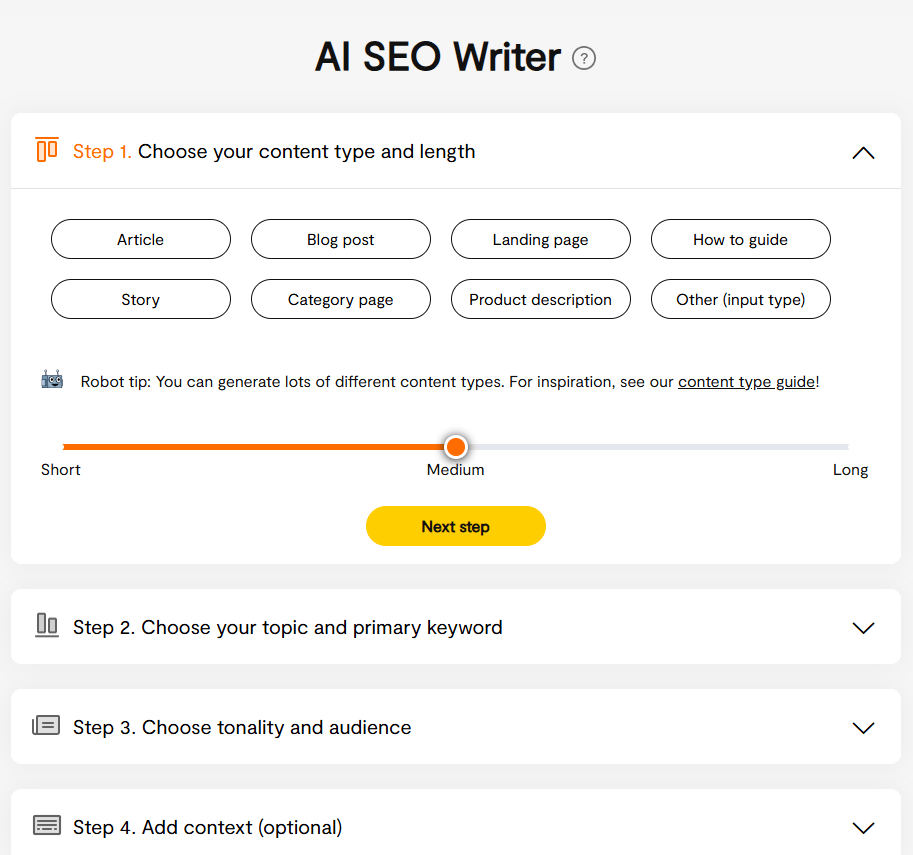Pick the Other (input type) option

740,299
